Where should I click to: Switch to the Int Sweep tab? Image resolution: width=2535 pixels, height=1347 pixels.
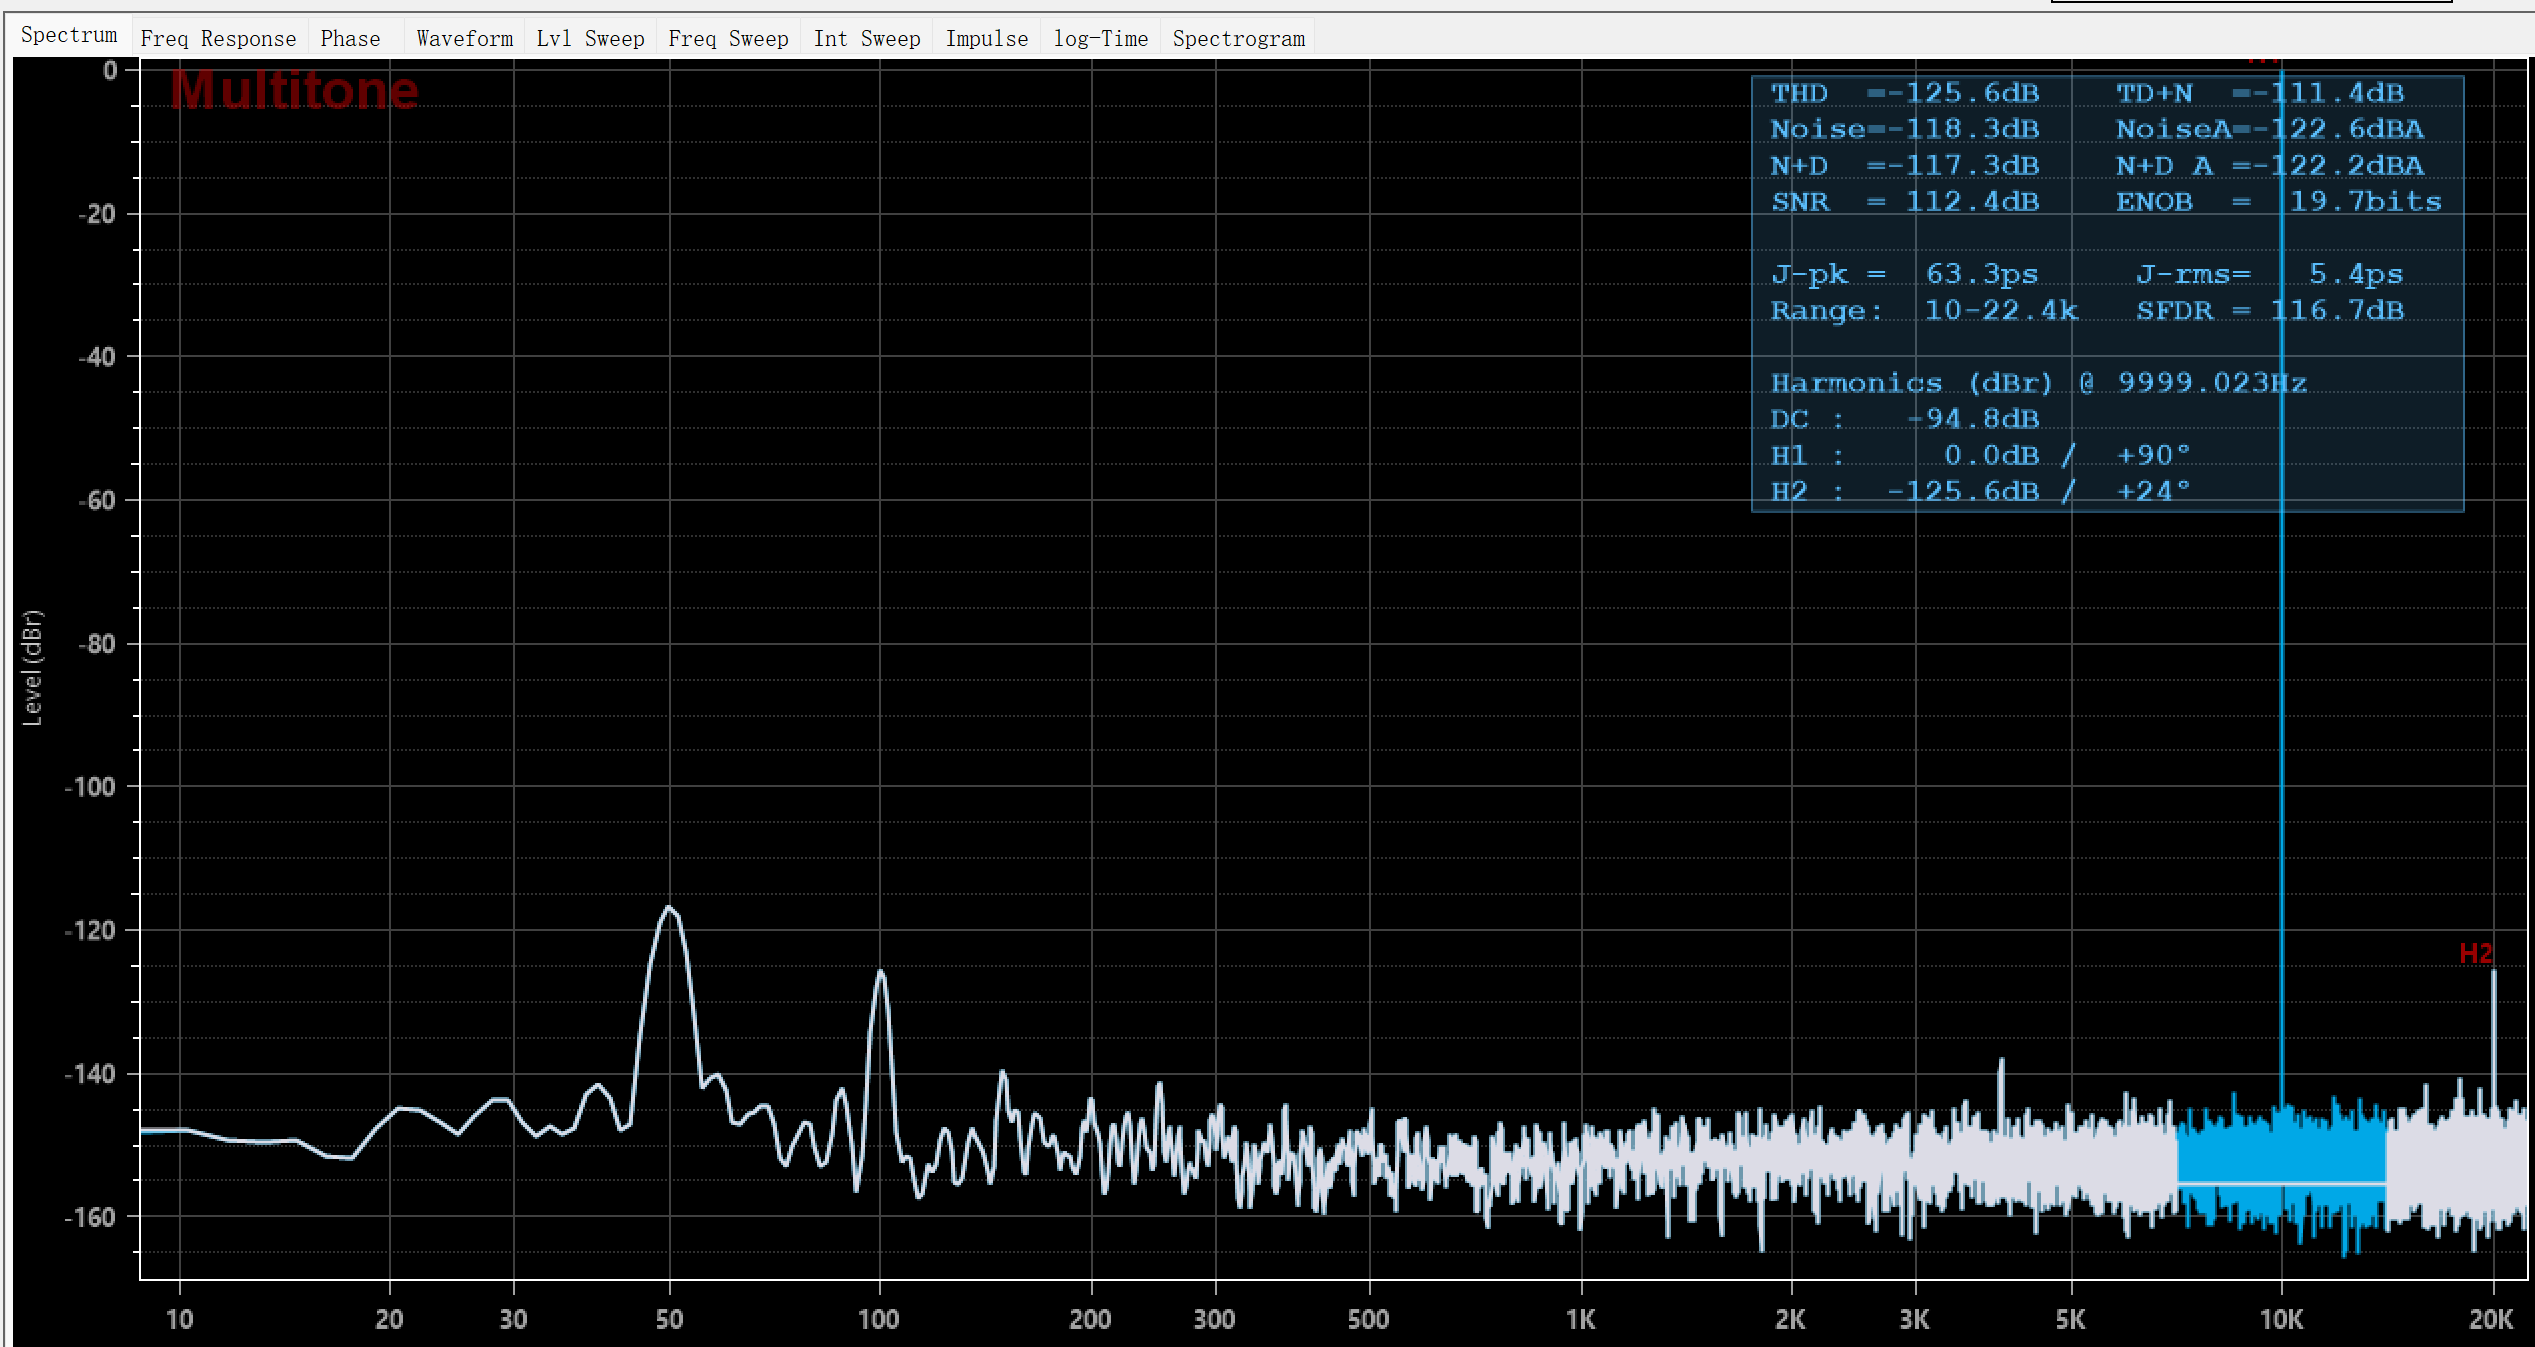pyautogui.click(x=866, y=38)
